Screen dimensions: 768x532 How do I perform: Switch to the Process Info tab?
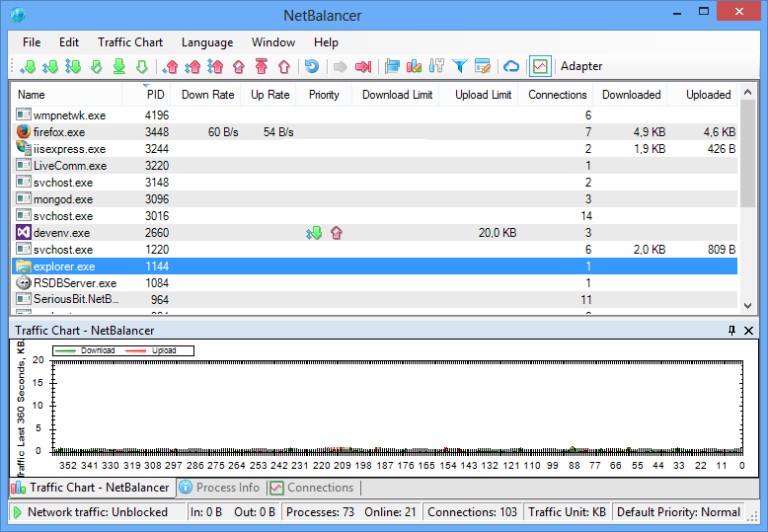pyautogui.click(x=220, y=487)
